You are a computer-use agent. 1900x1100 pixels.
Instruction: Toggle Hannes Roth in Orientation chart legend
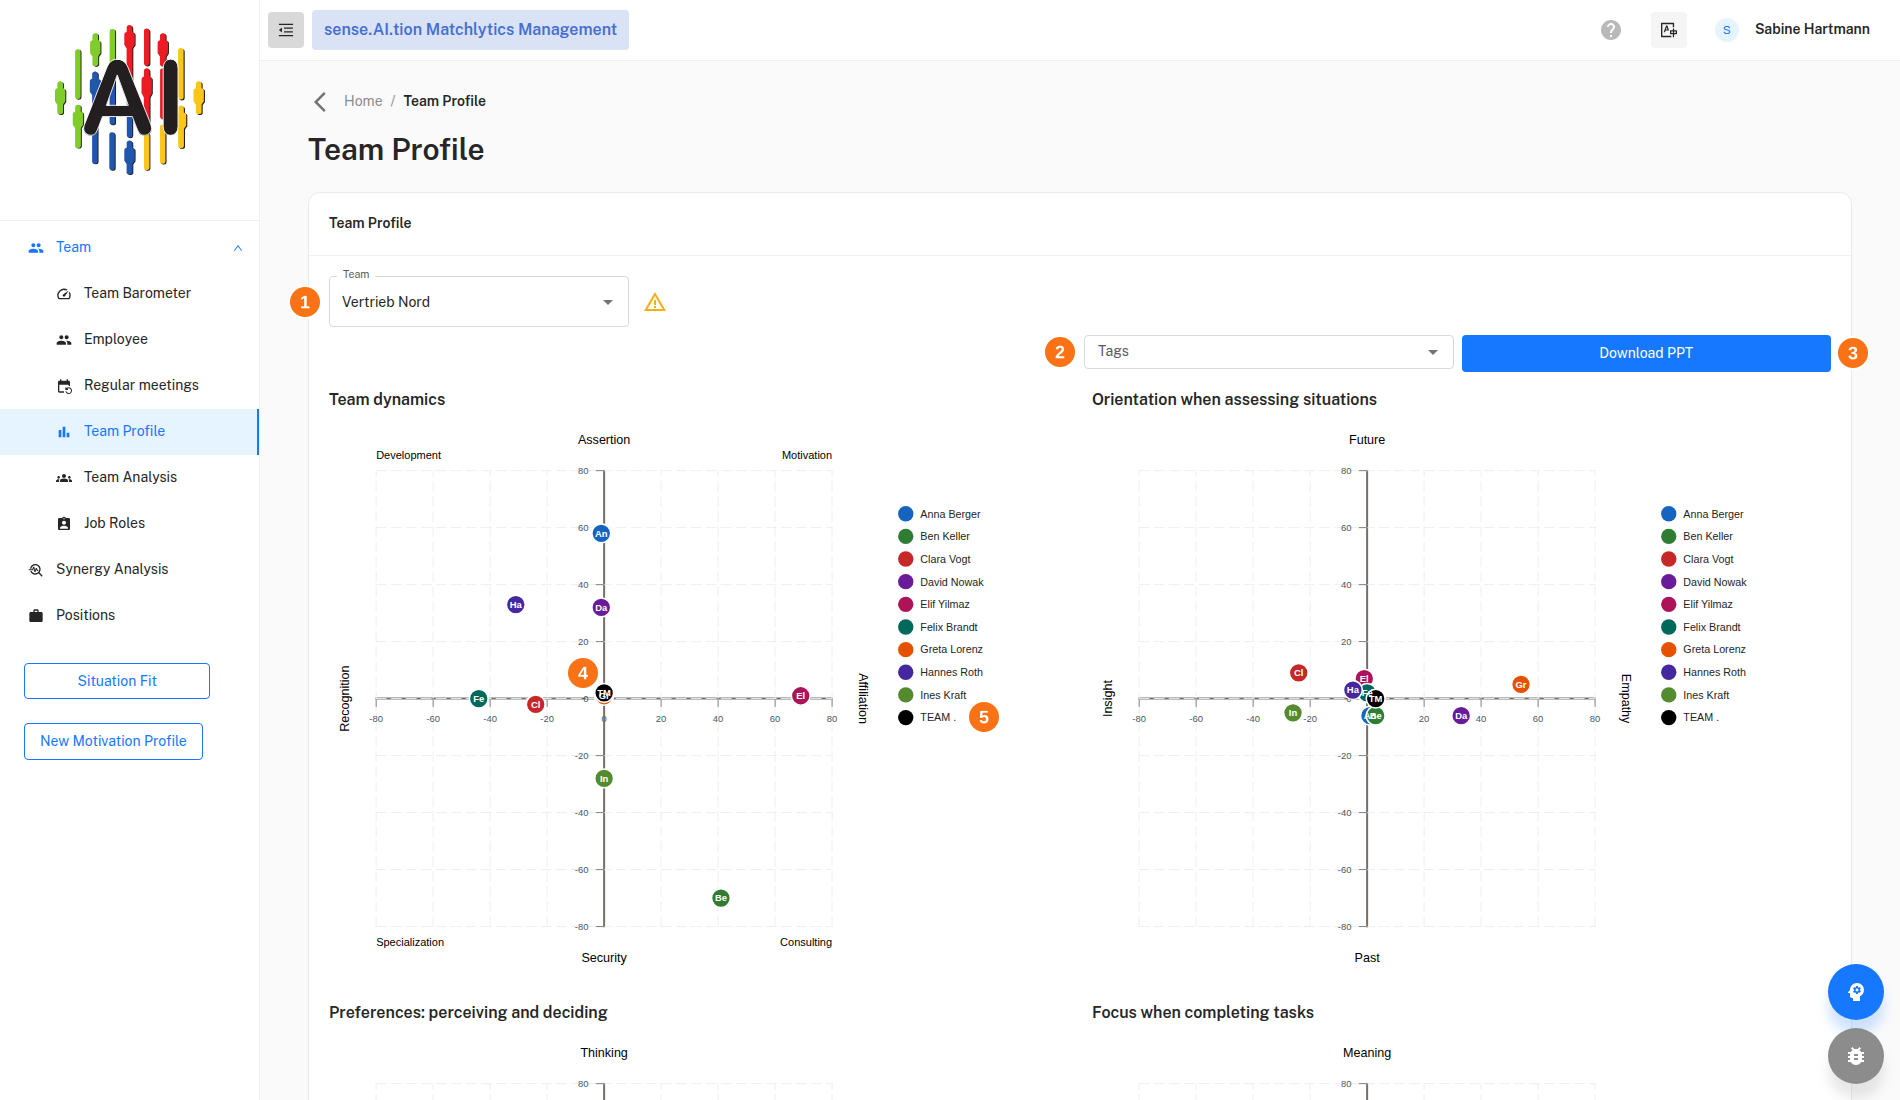click(1703, 672)
